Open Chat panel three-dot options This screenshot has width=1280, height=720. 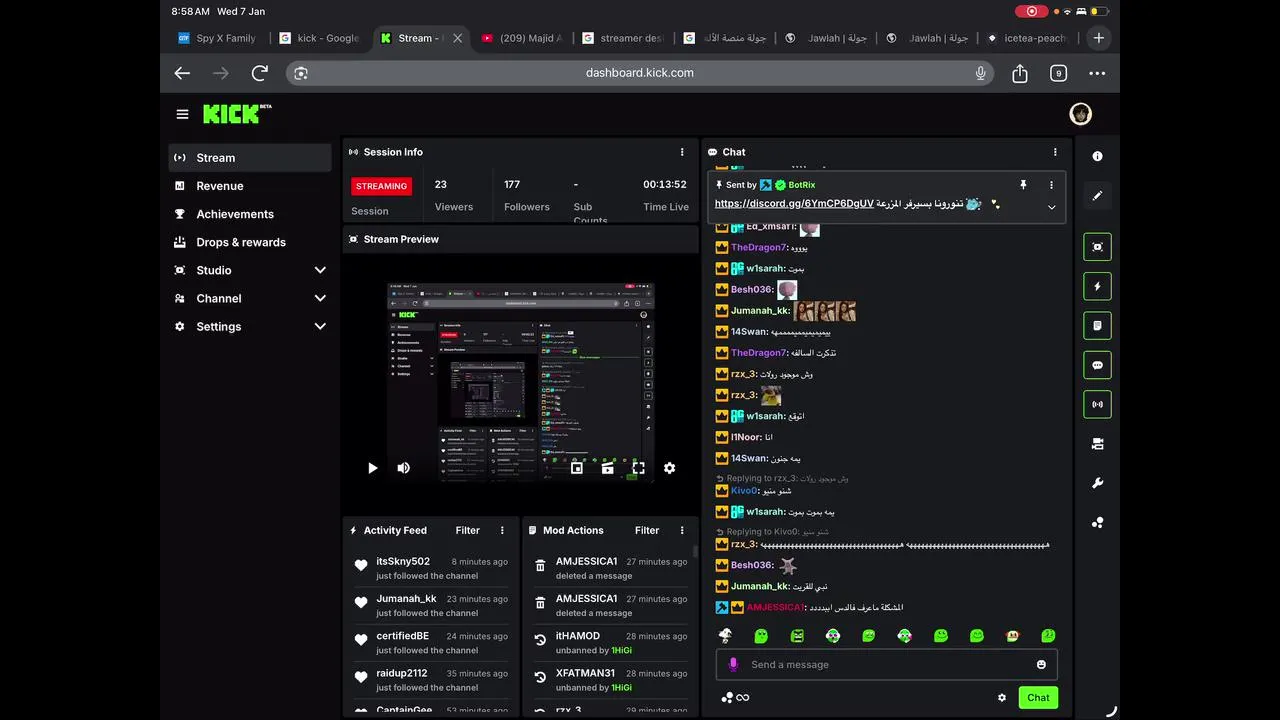click(x=1054, y=152)
